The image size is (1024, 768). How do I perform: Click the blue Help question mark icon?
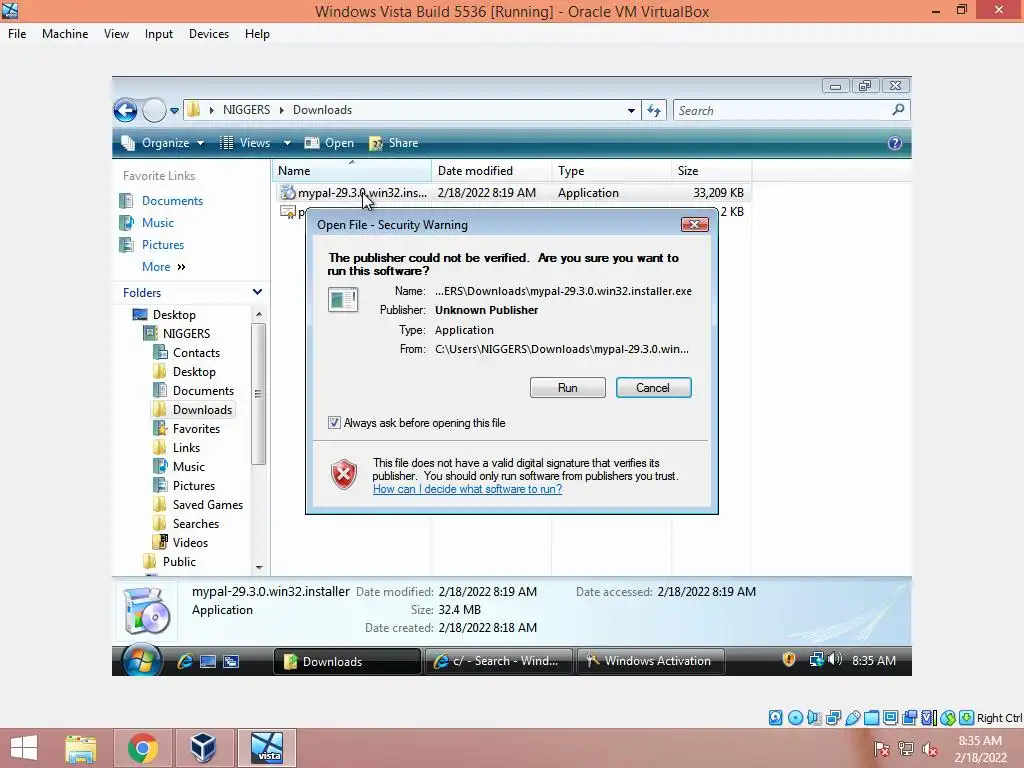pos(895,143)
